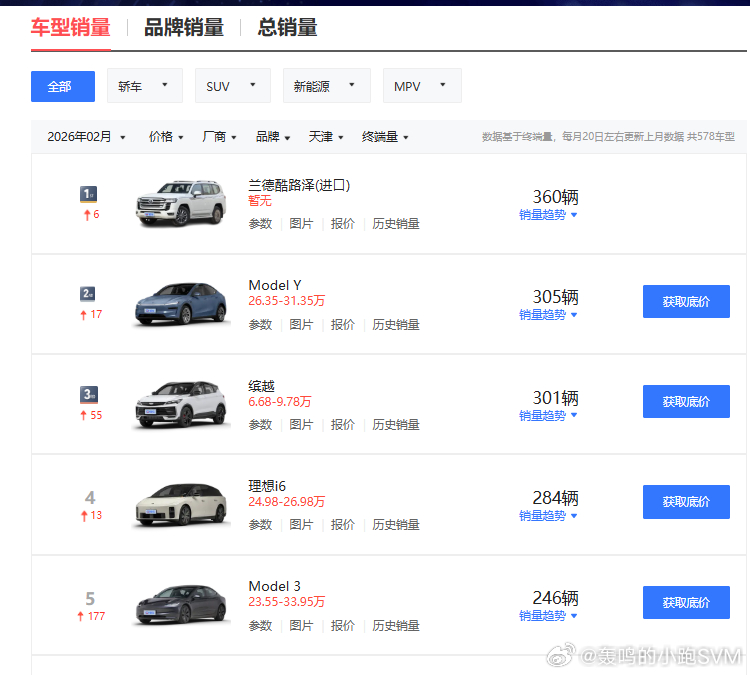
Task: Expand 销量趋势 for 兰德酷路泽
Action: point(548,215)
